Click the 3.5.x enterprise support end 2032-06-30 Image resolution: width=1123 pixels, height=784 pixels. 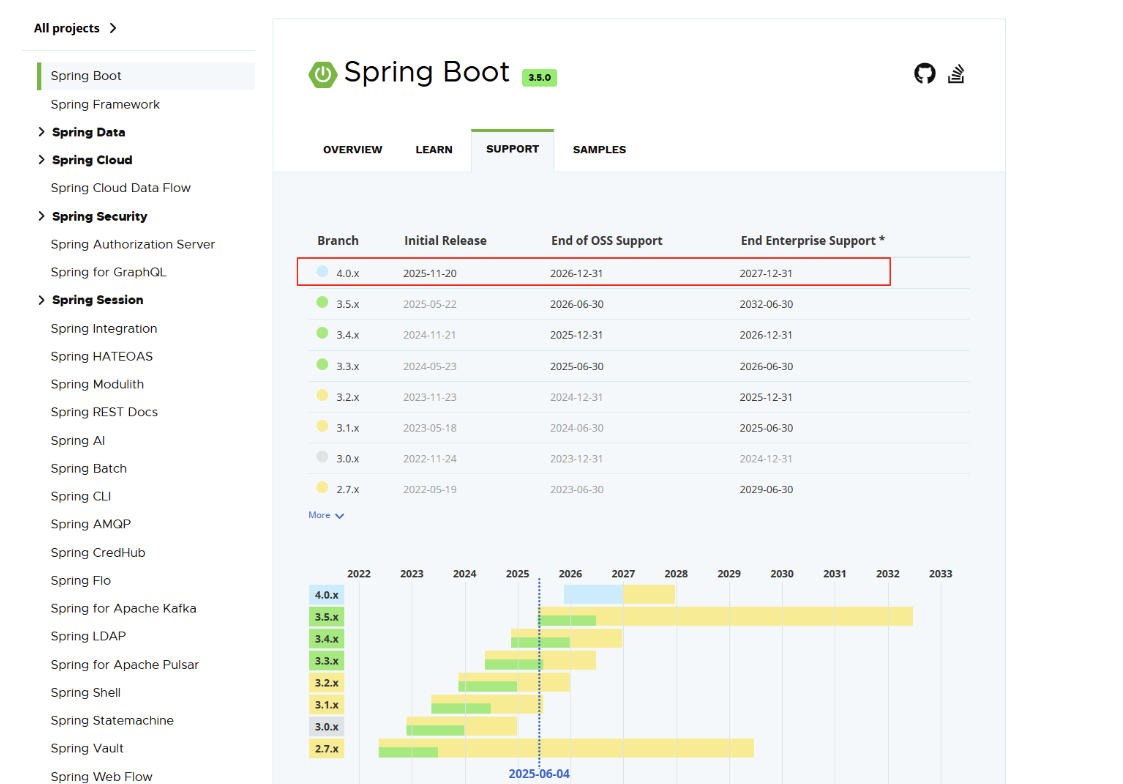point(766,304)
